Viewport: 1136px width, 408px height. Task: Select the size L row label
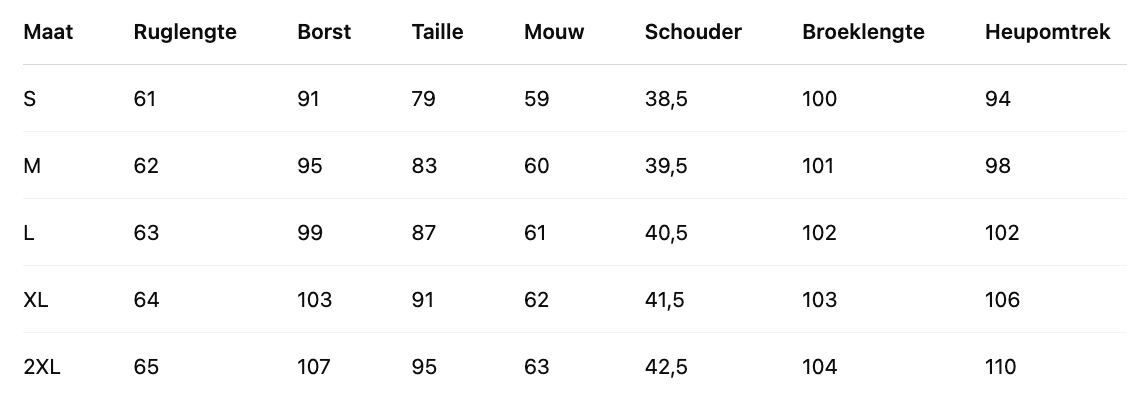pos(29,233)
